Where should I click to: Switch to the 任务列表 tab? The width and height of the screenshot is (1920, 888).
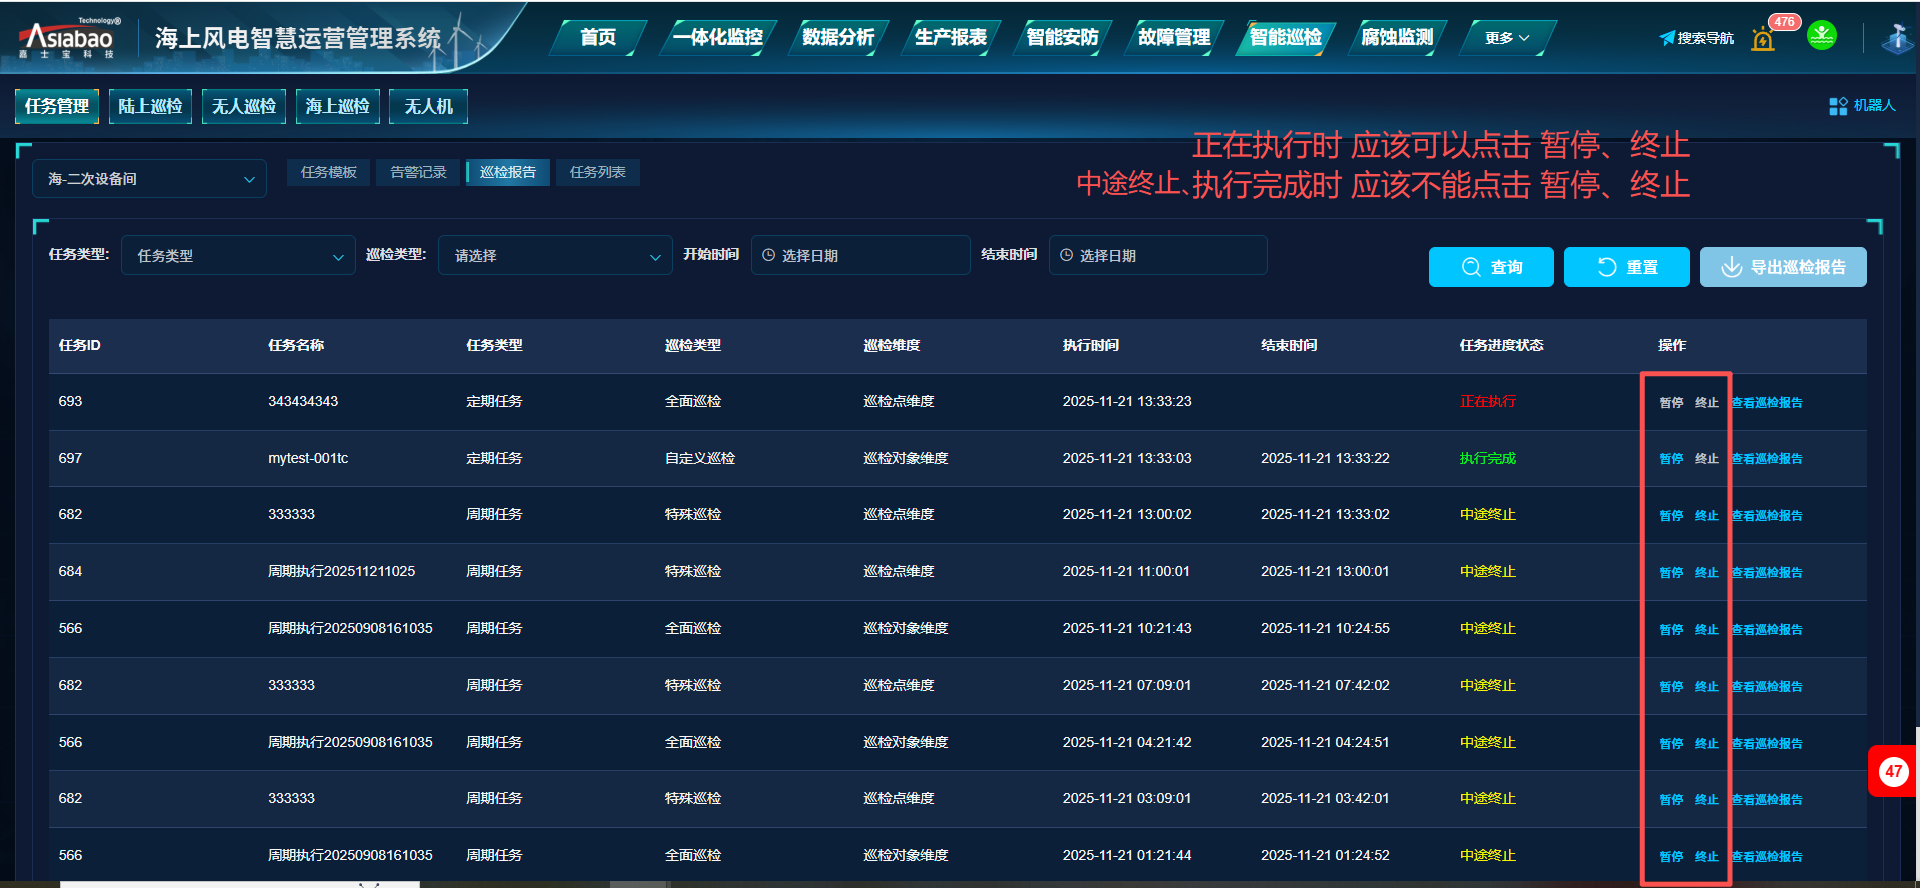(597, 173)
